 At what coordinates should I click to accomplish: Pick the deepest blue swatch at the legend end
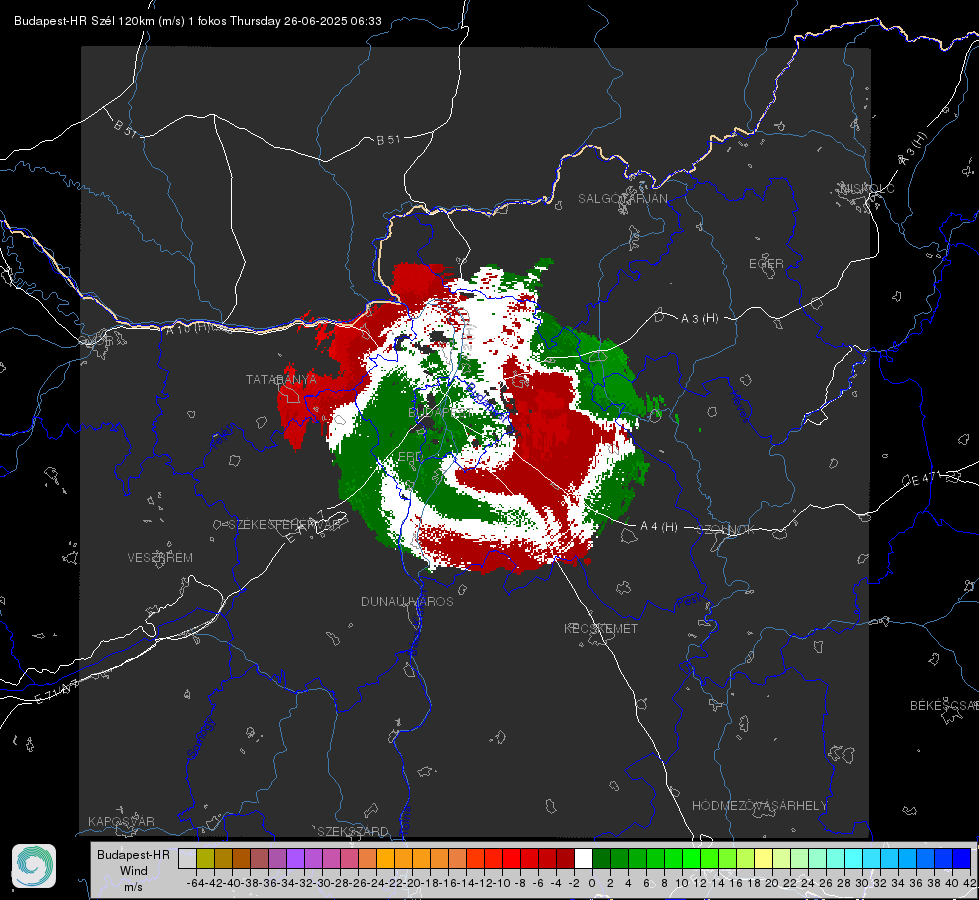962,858
